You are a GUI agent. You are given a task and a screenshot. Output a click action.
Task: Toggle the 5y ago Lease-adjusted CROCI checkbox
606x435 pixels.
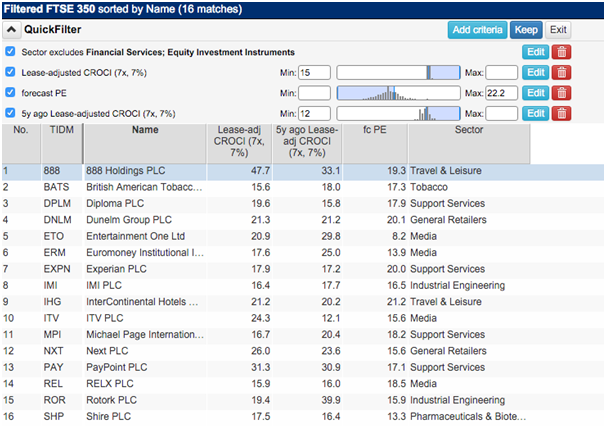(10, 113)
